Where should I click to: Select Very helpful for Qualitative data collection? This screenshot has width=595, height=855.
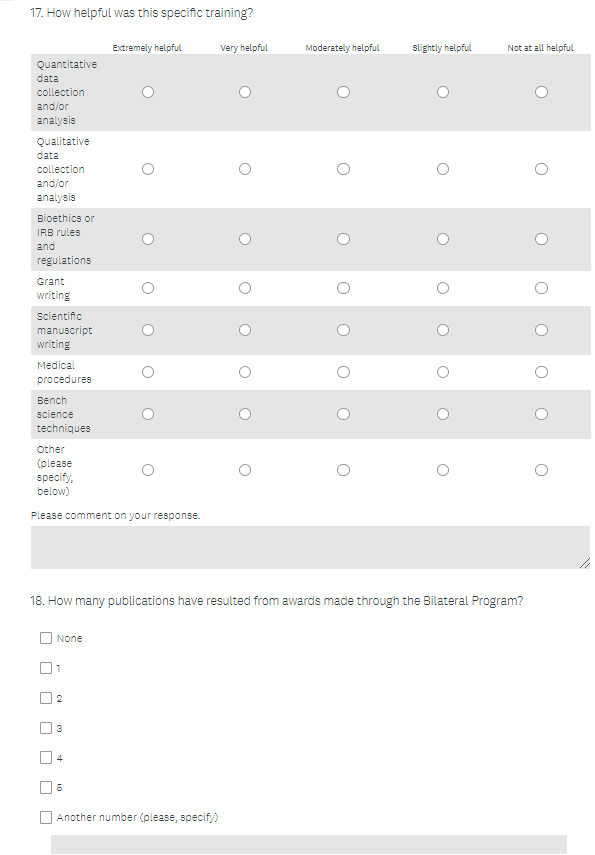(245, 169)
